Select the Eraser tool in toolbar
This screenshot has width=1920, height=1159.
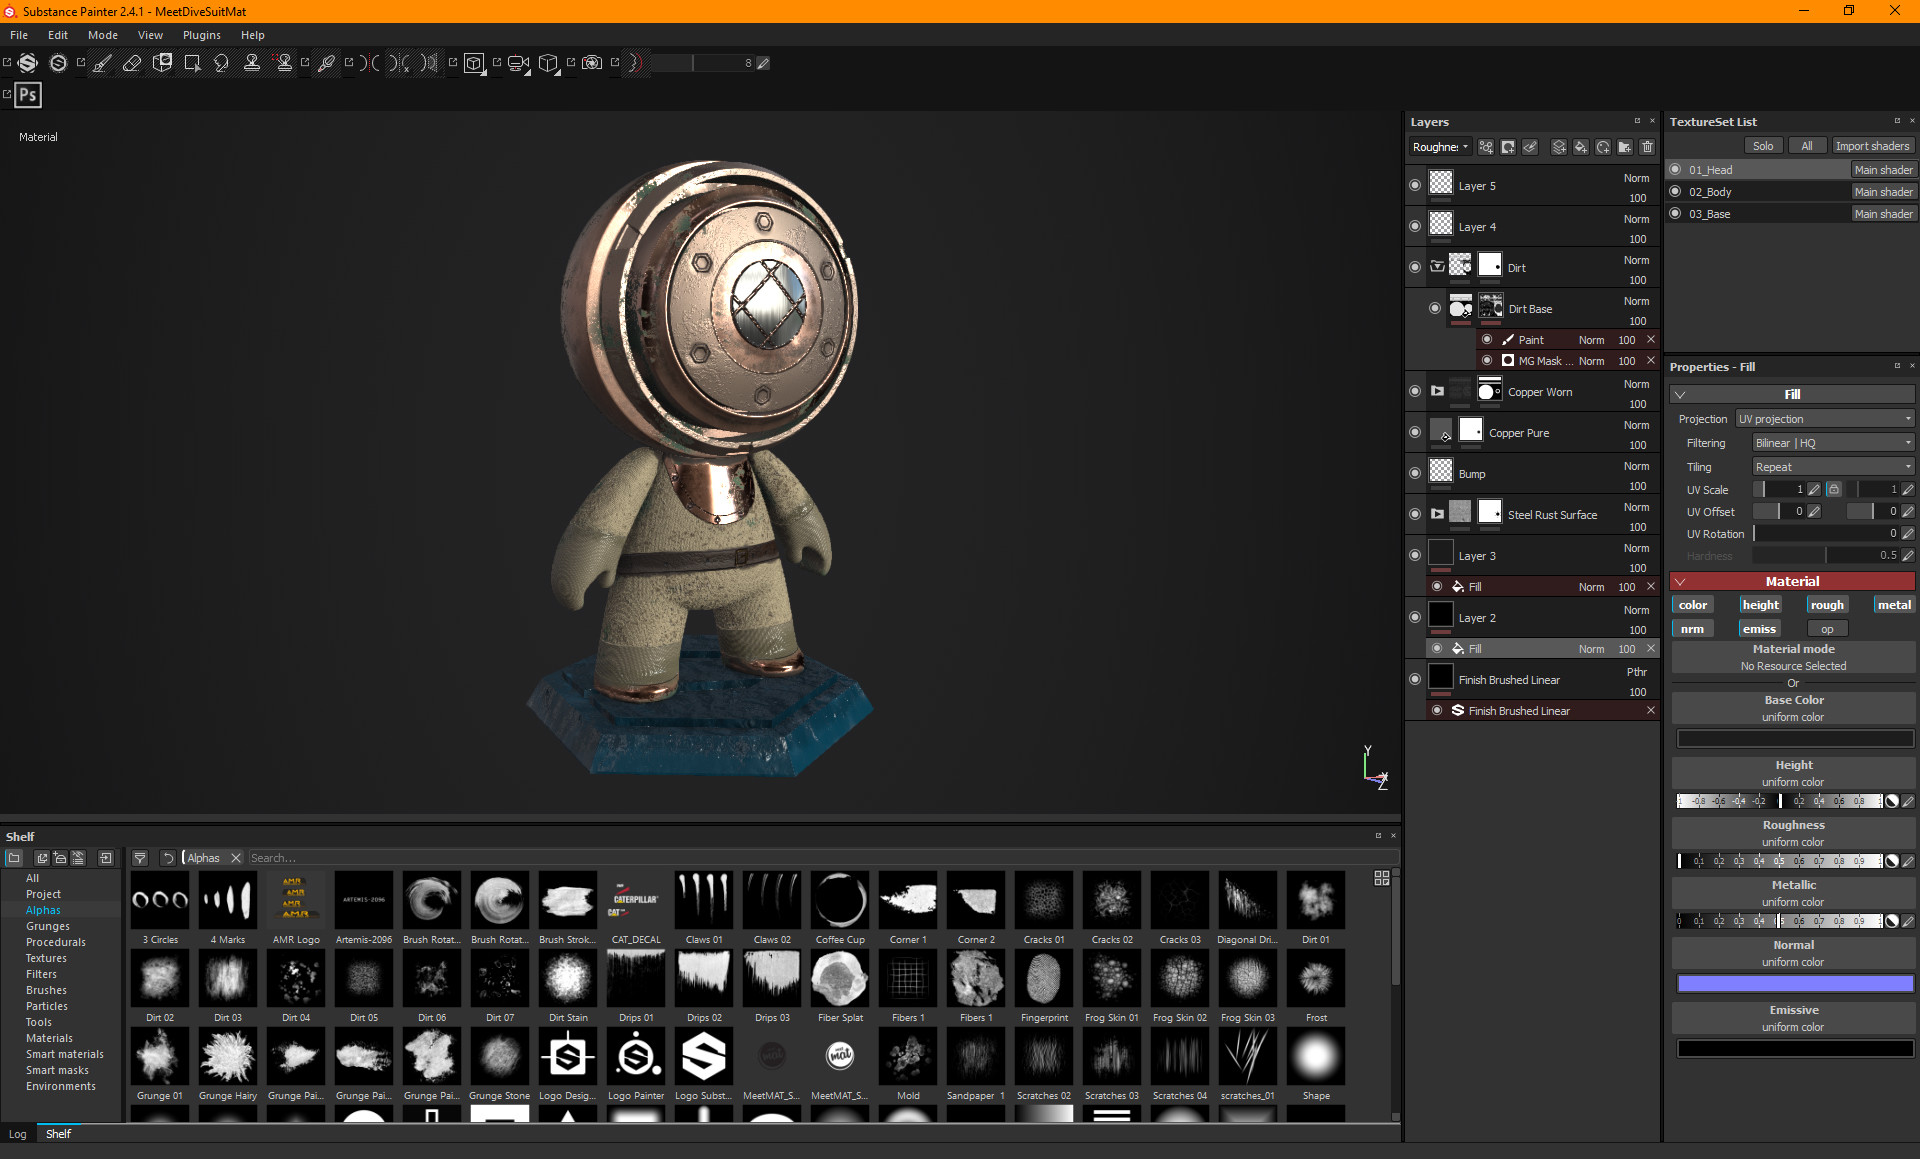click(132, 63)
